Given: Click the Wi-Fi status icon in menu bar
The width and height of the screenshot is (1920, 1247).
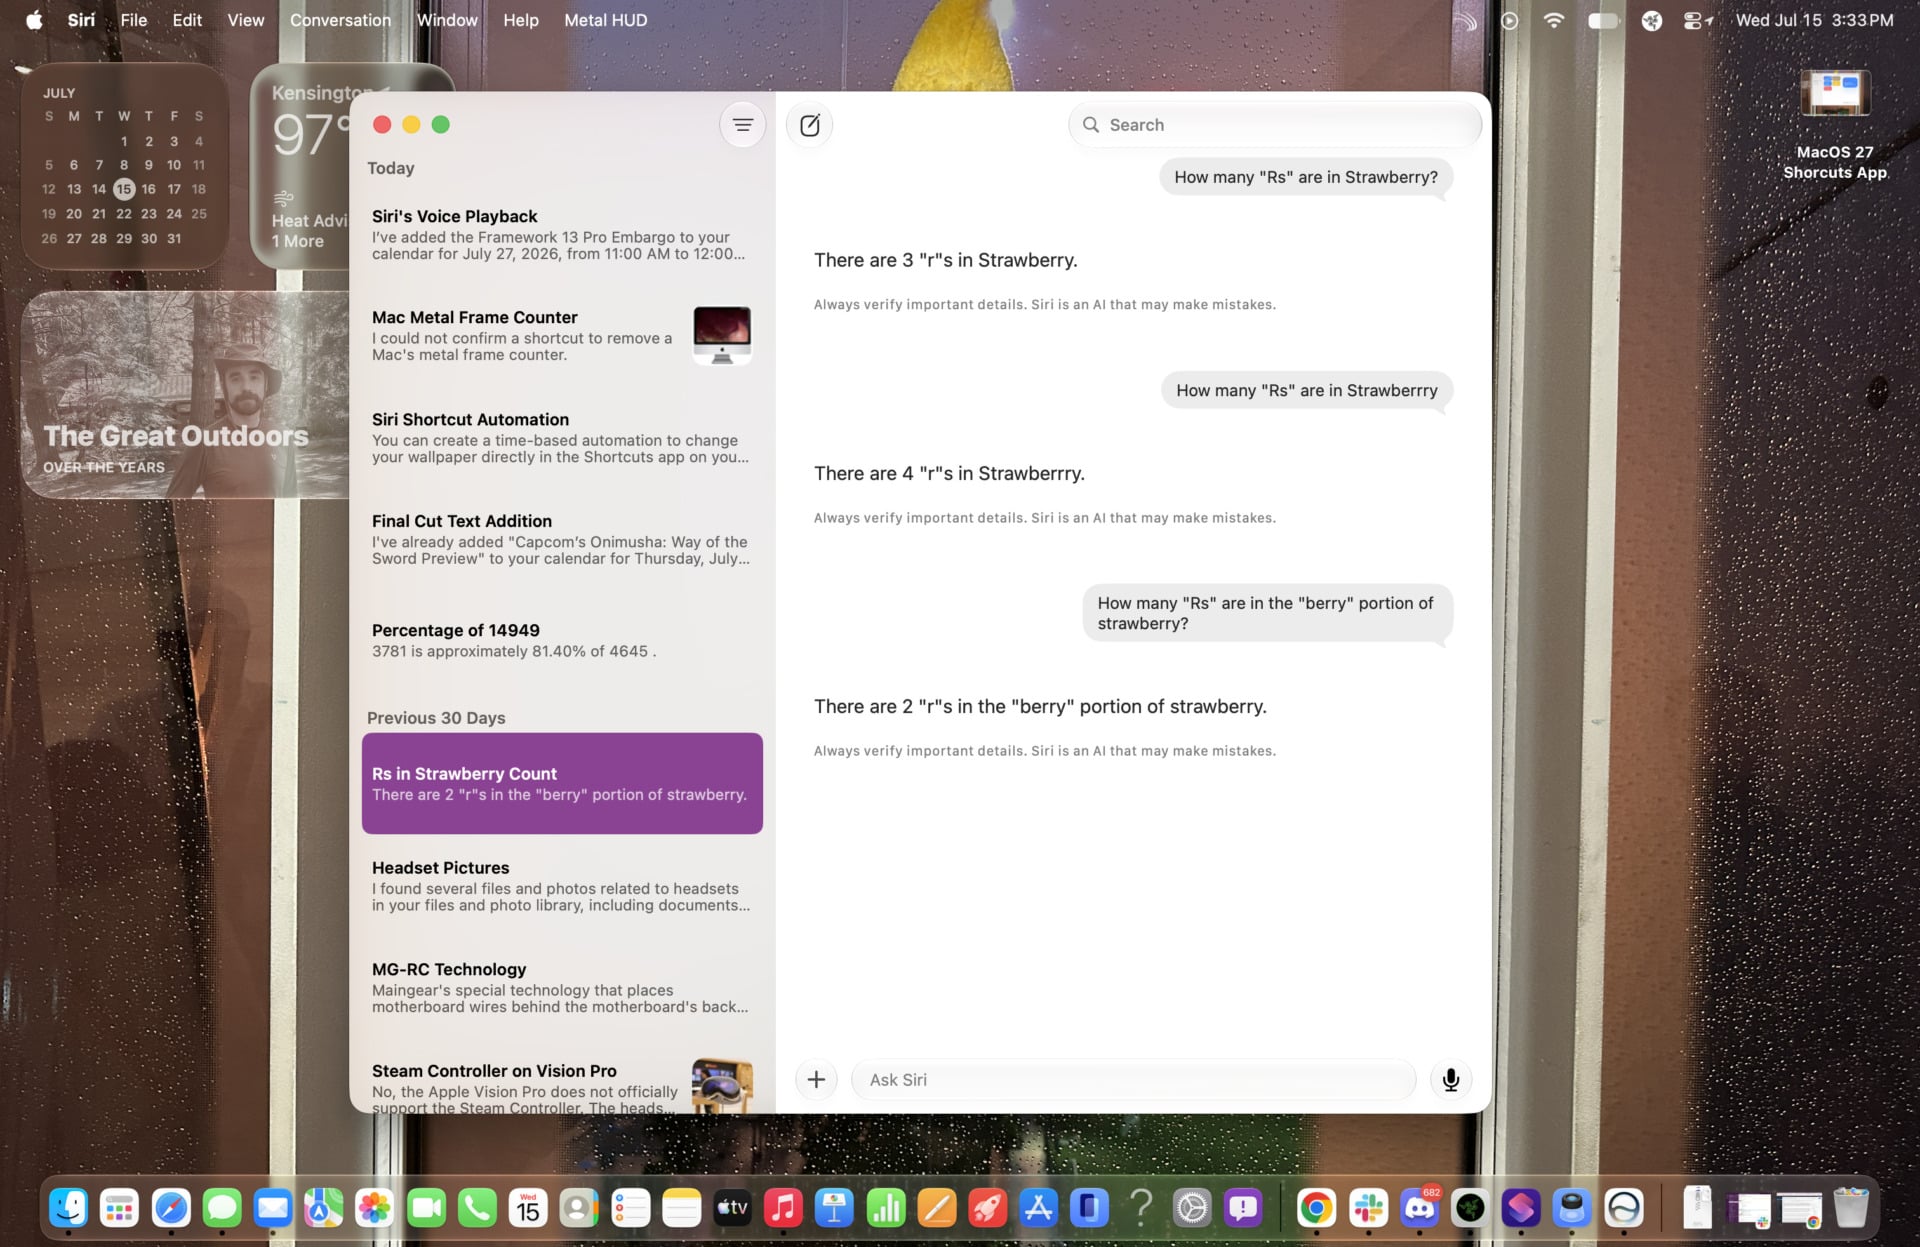Looking at the screenshot, I should (1553, 20).
